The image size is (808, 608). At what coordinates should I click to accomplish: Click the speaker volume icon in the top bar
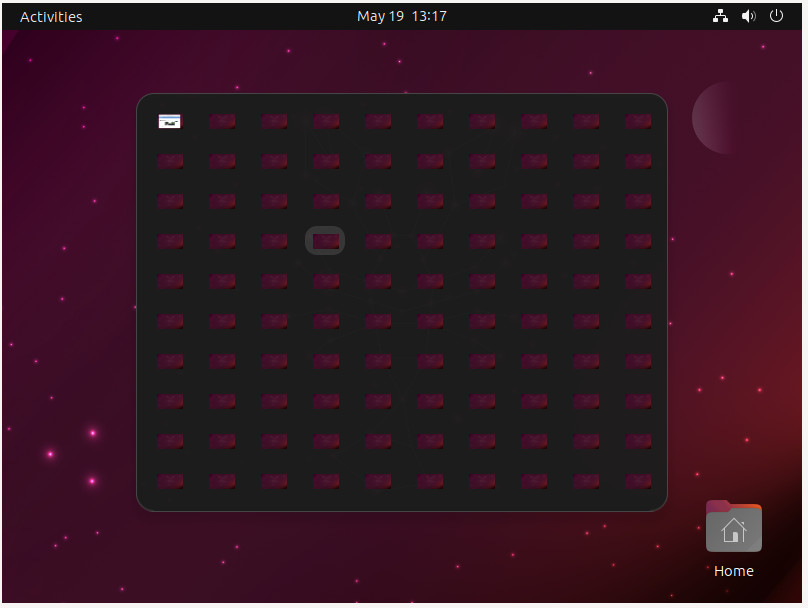coord(748,16)
